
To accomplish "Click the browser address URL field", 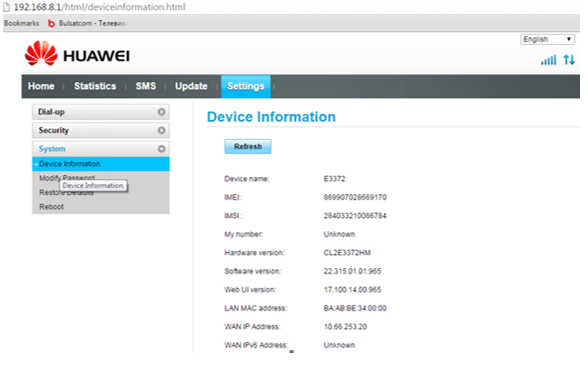I will tap(100, 7).
